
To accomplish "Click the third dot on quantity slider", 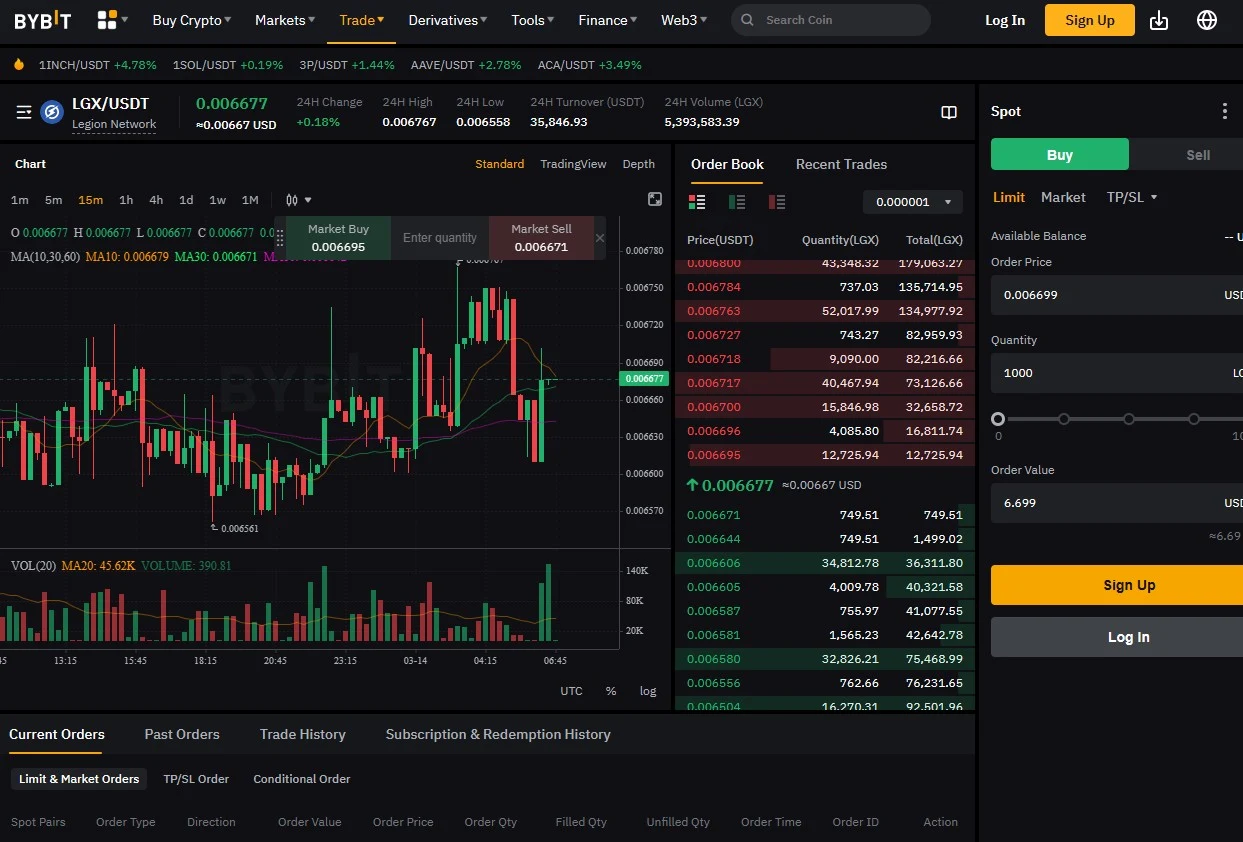I will coord(1129,419).
